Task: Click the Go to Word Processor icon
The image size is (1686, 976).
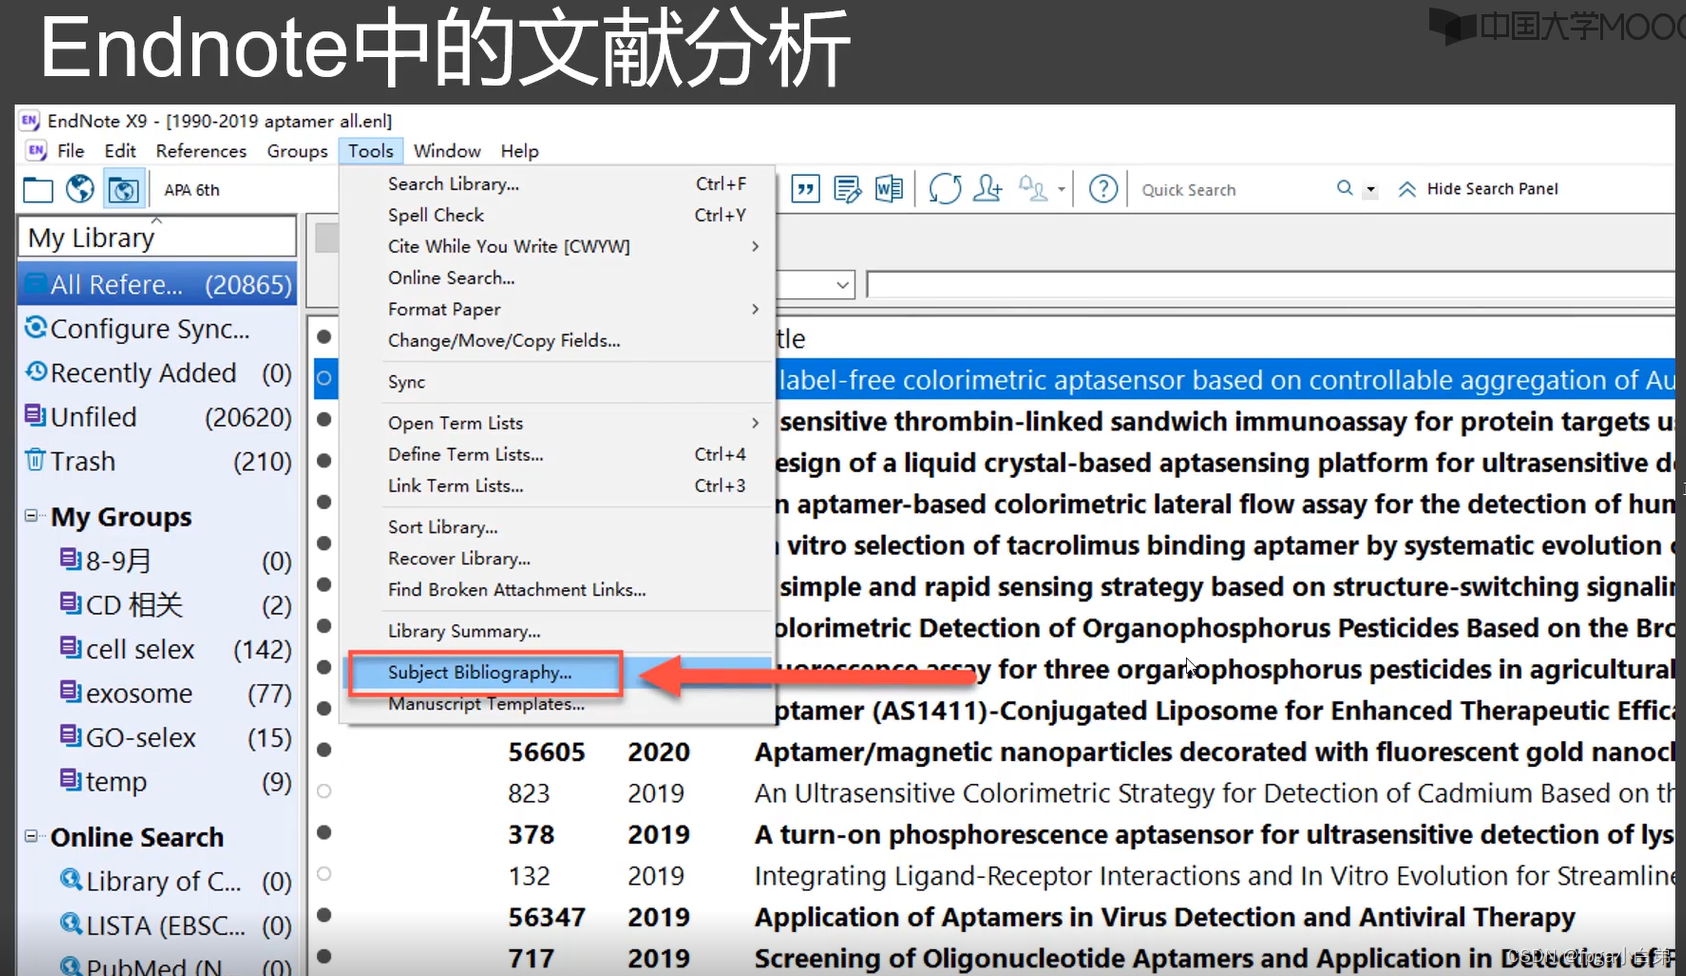Action: [x=889, y=188]
